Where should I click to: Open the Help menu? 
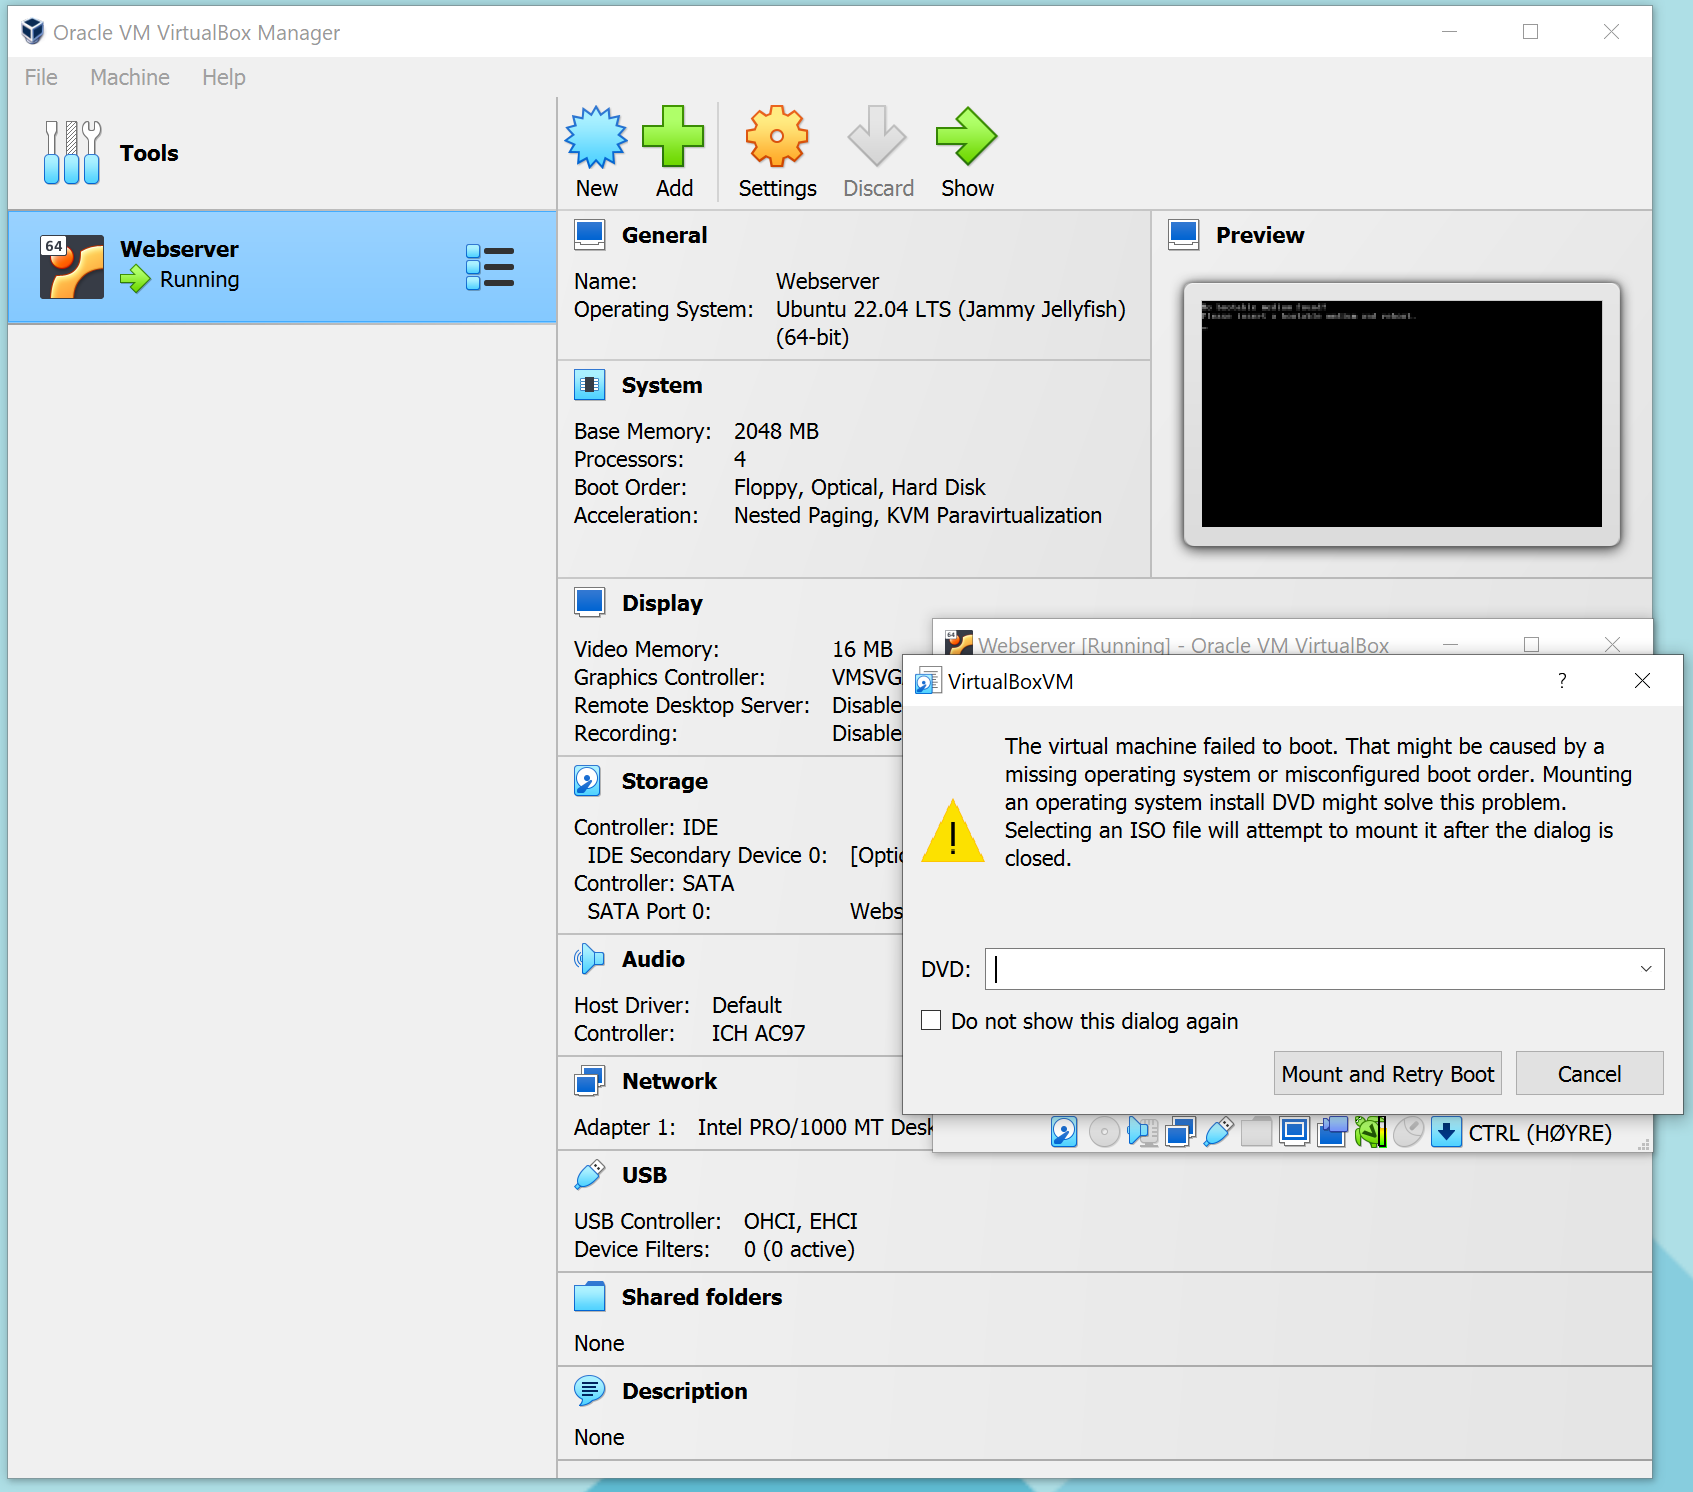pos(222,77)
